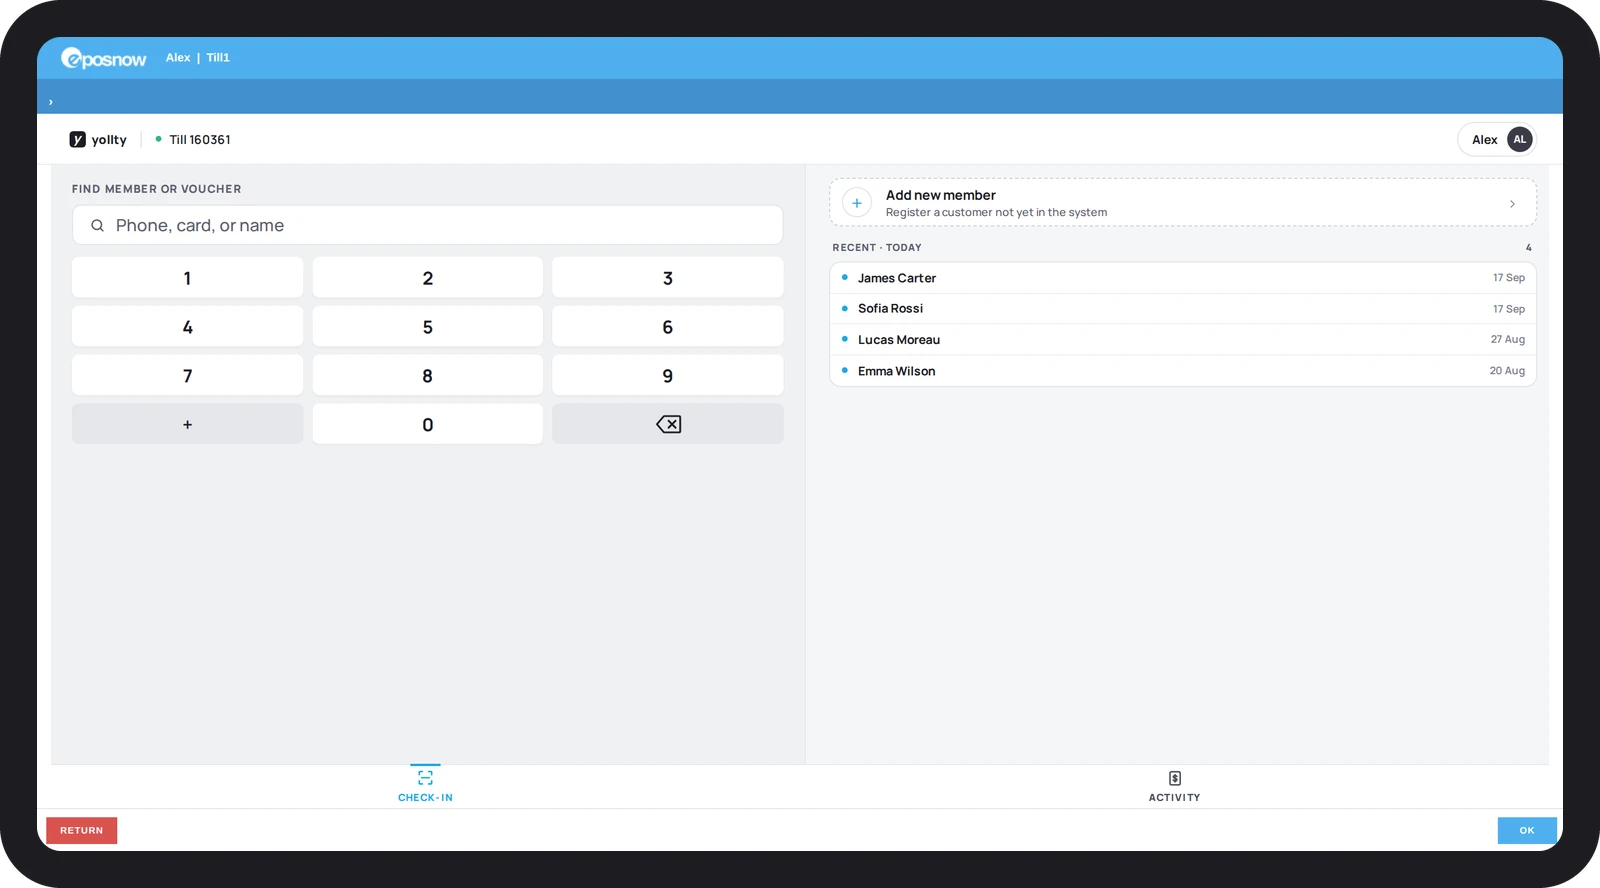Tap keypad digit 5

point(428,327)
